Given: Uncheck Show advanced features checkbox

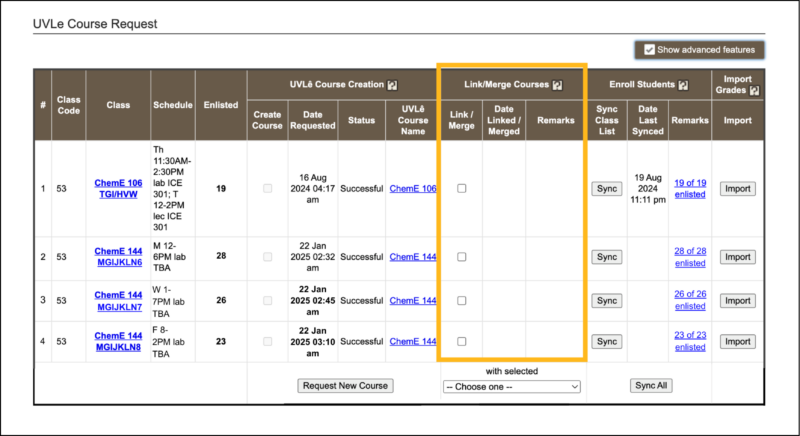Looking at the screenshot, I should point(649,49).
